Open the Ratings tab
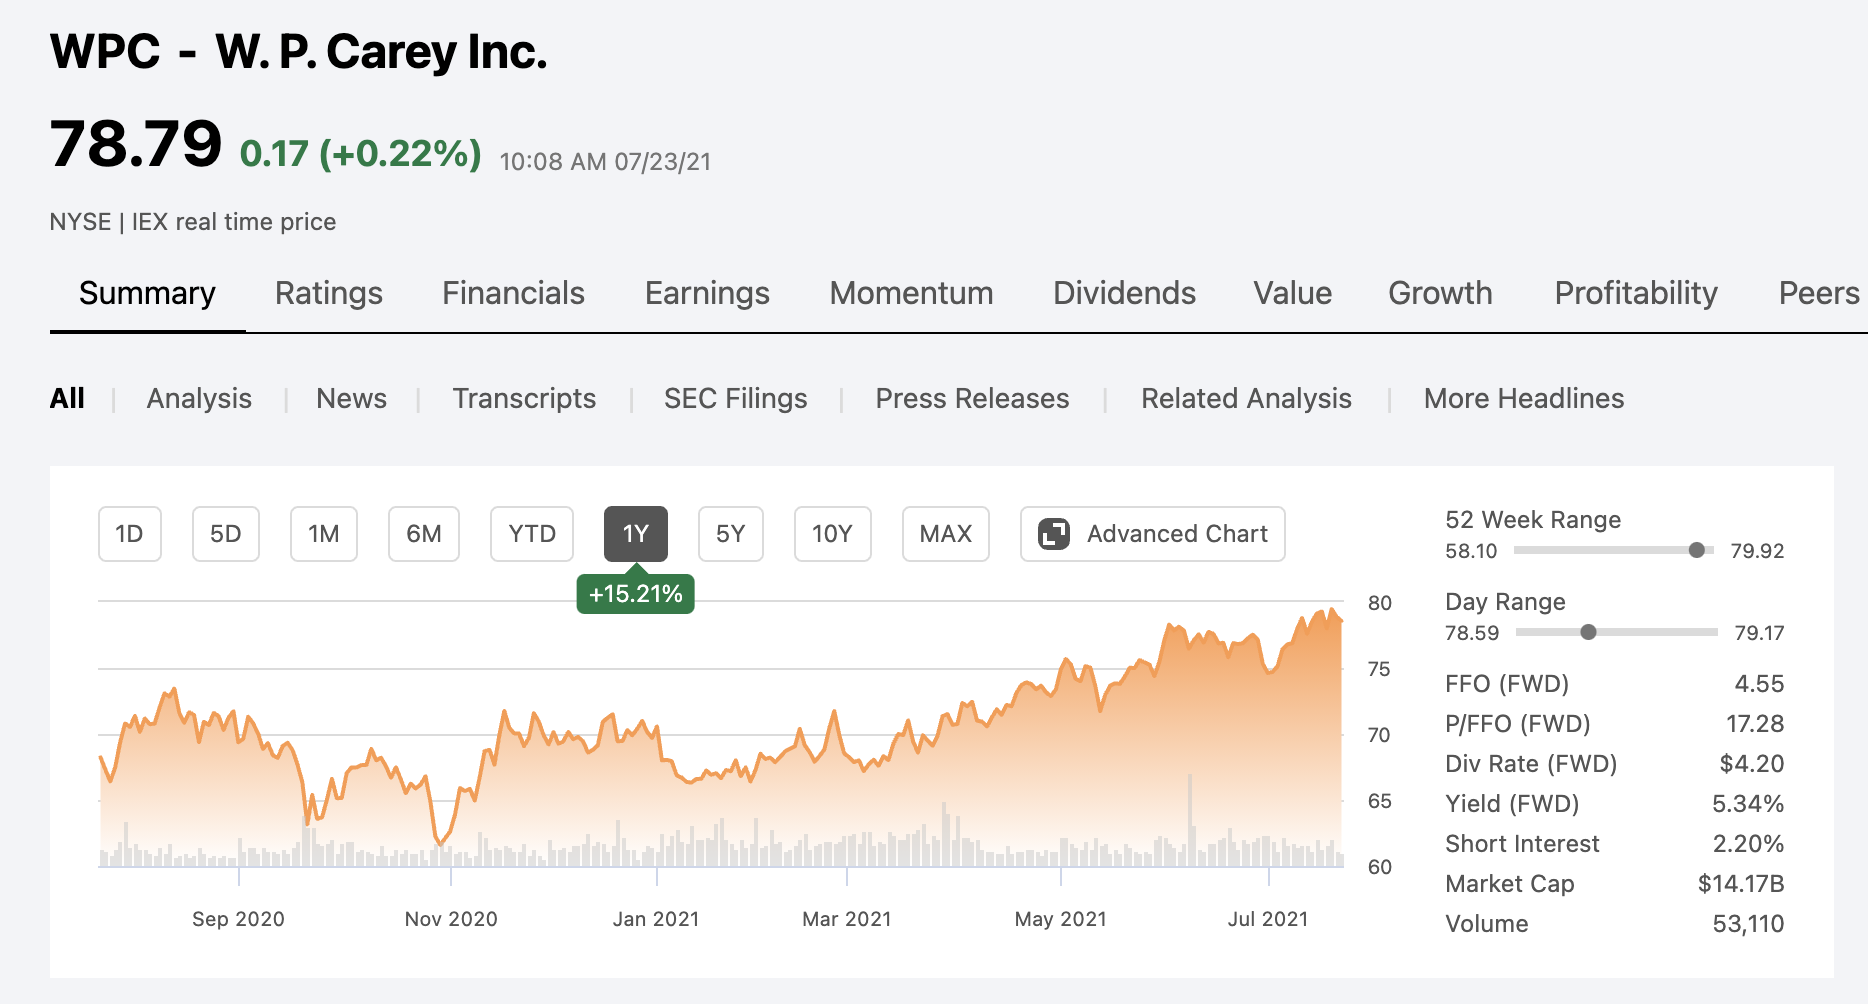Screen dimensions: 1868x1004 [329, 293]
